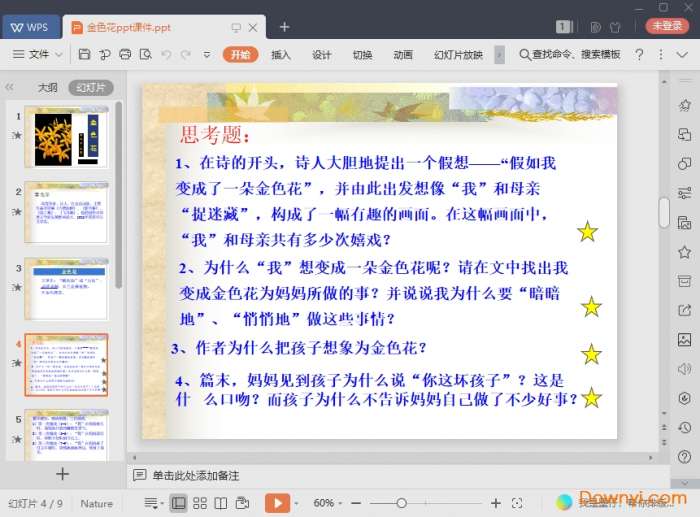
Task: Open new tab with plus button
Action: (x=284, y=27)
